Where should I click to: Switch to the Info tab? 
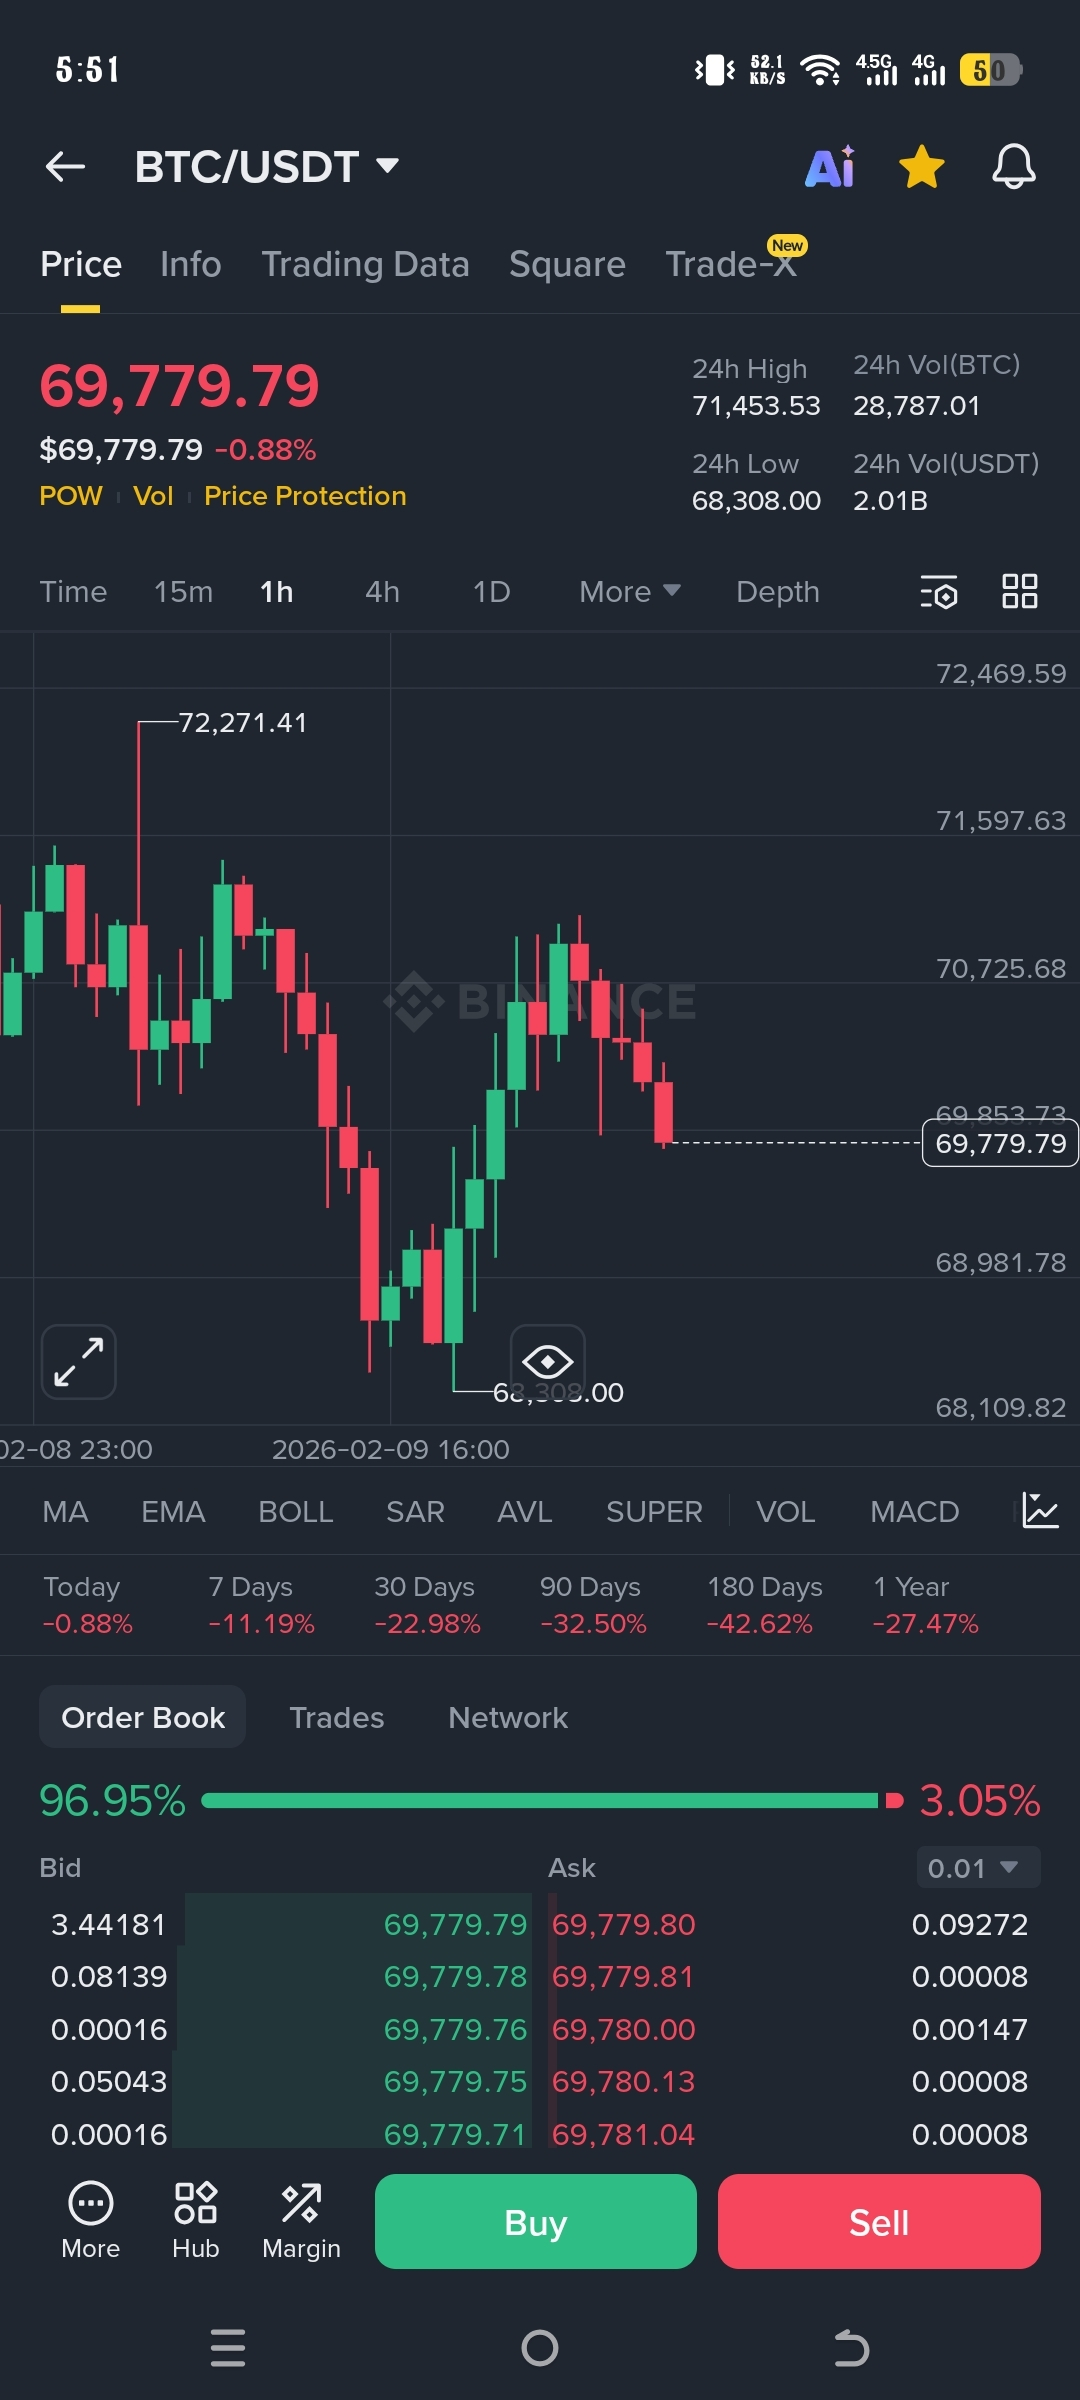coord(191,264)
